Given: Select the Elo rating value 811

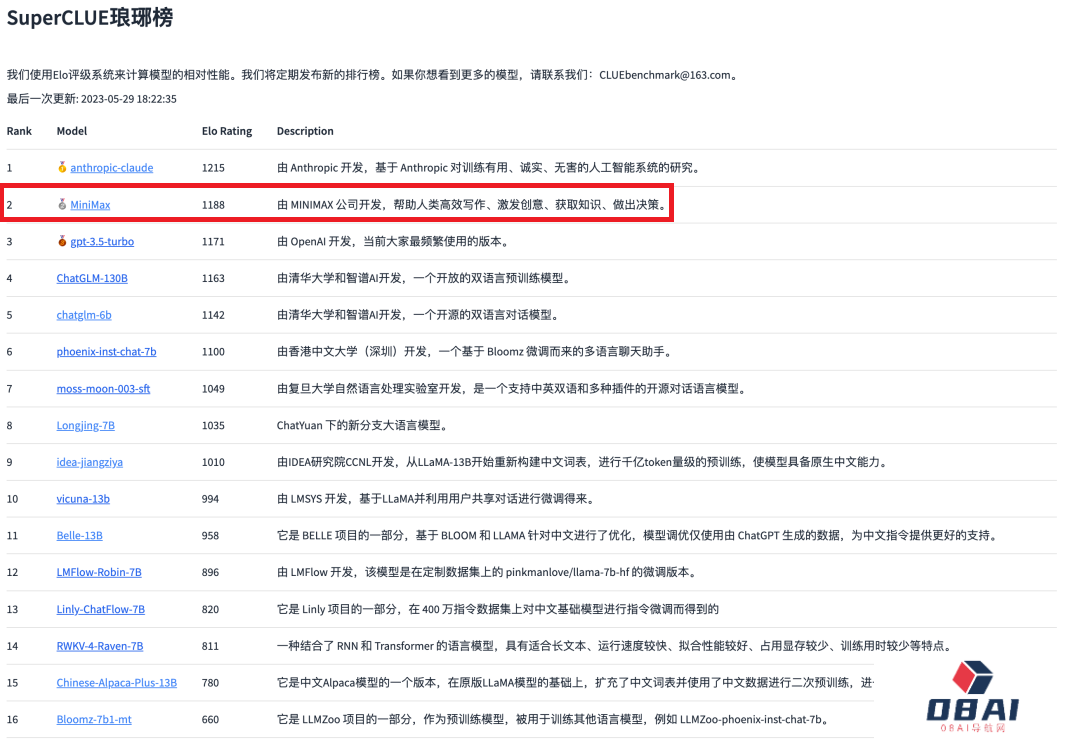Looking at the screenshot, I should coord(210,646).
